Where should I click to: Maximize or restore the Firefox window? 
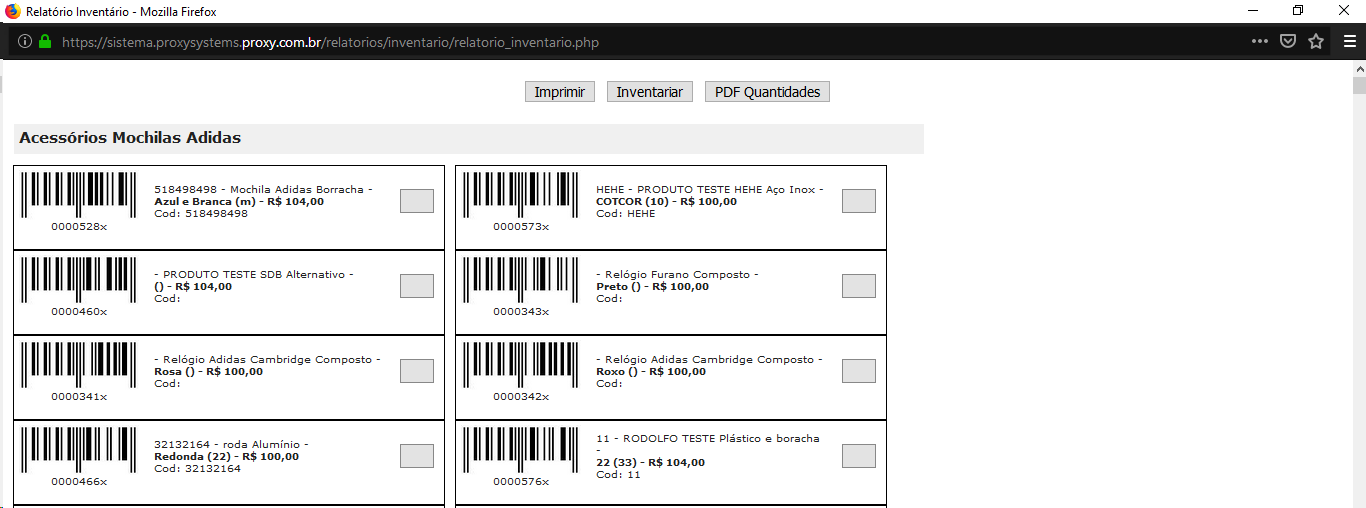tap(1298, 11)
